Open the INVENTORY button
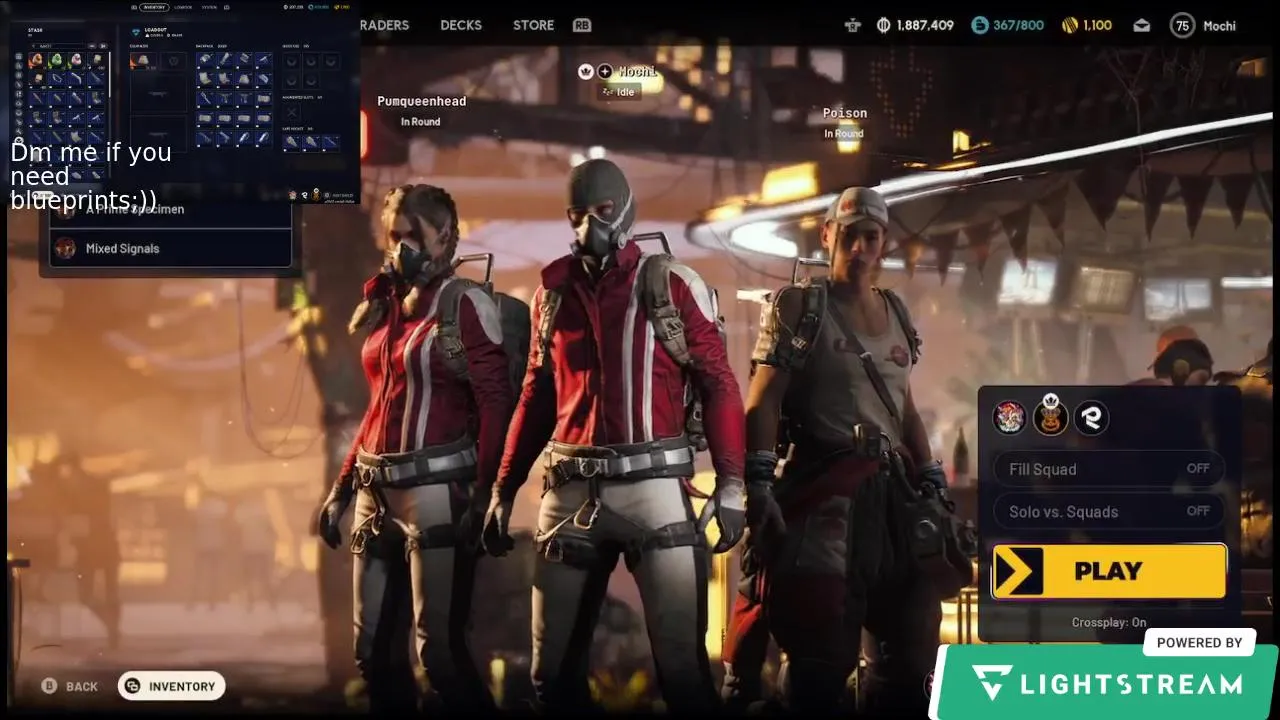Screen dimensions: 1280x720 click(171, 686)
